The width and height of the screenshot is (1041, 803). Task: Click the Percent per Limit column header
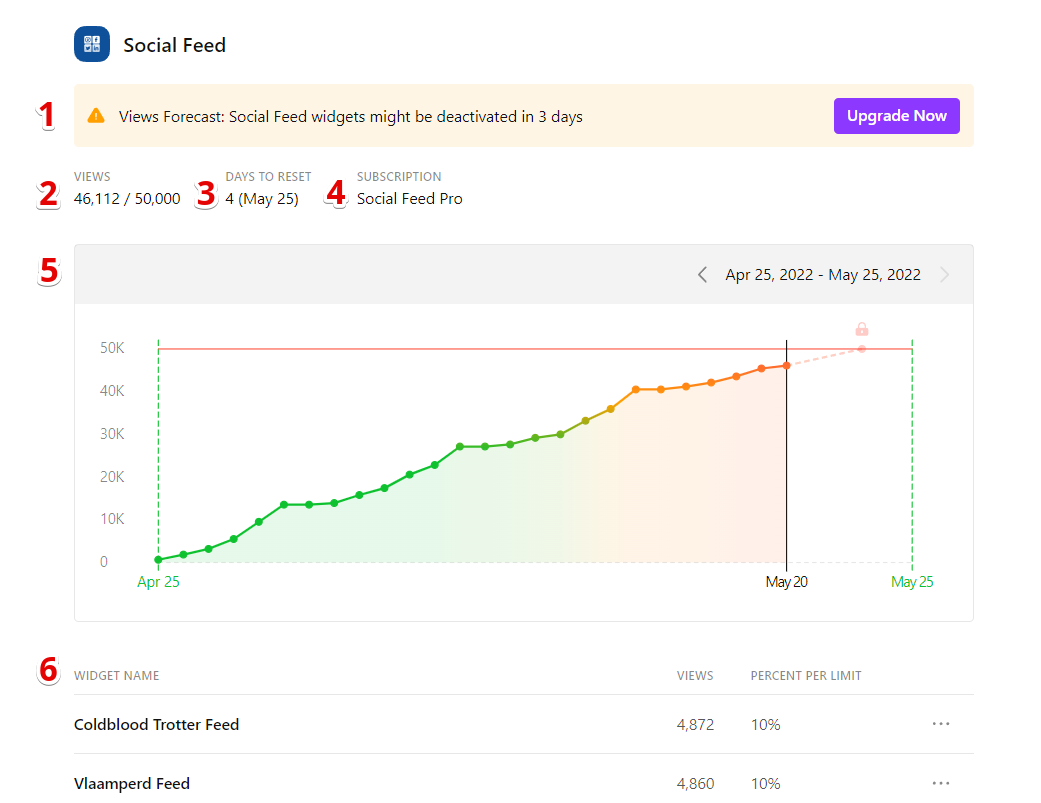coord(806,675)
